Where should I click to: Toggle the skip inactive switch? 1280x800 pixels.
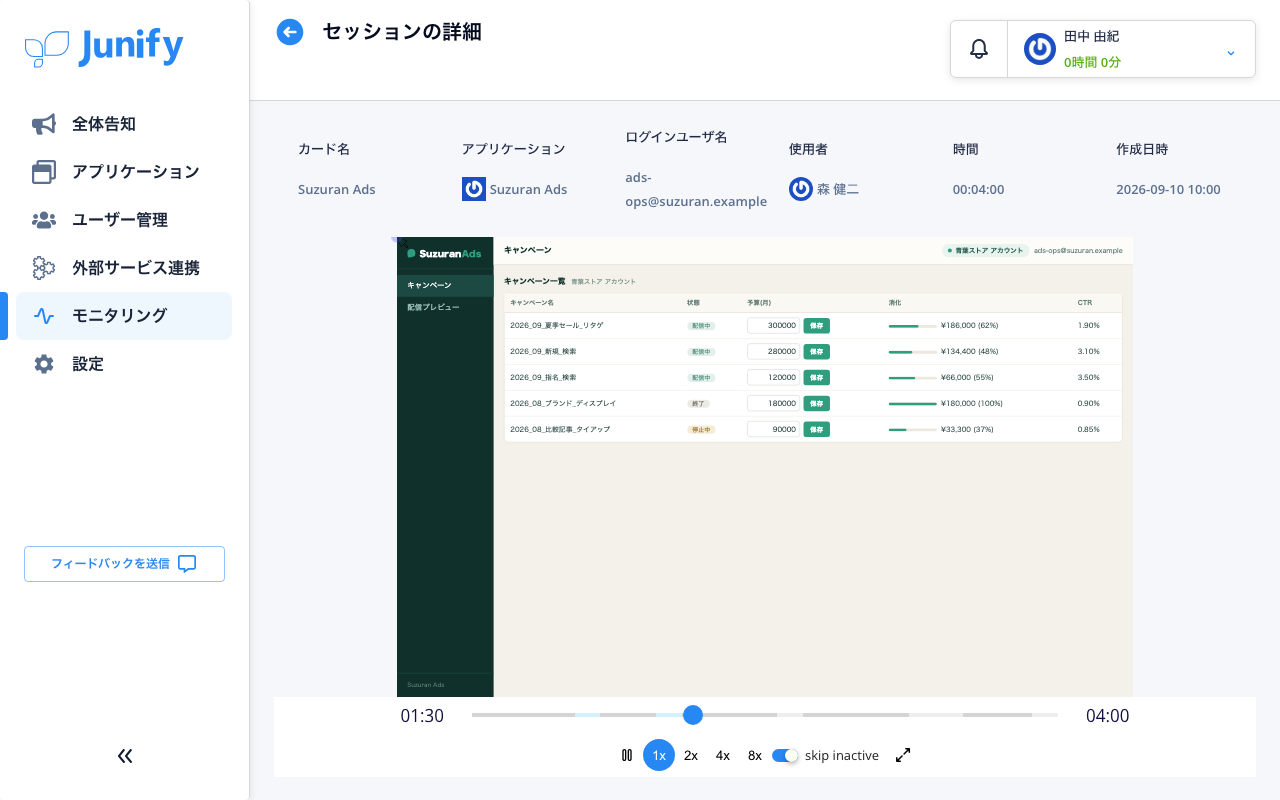tap(785, 756)
